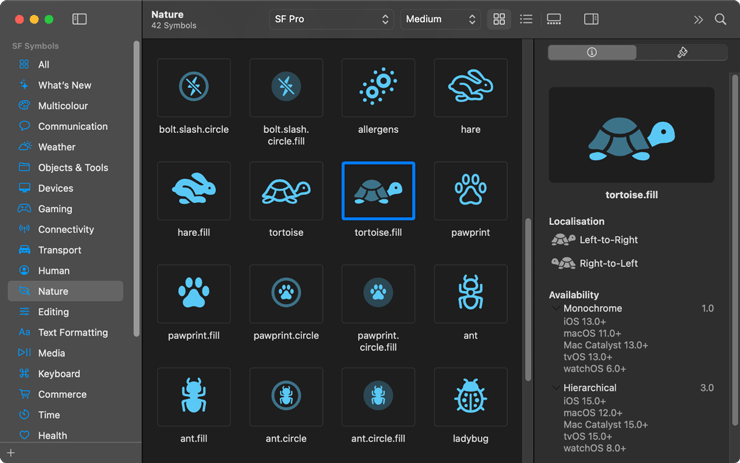740x463 pixels.
Task: Open the Weather category
Action: 66,147
